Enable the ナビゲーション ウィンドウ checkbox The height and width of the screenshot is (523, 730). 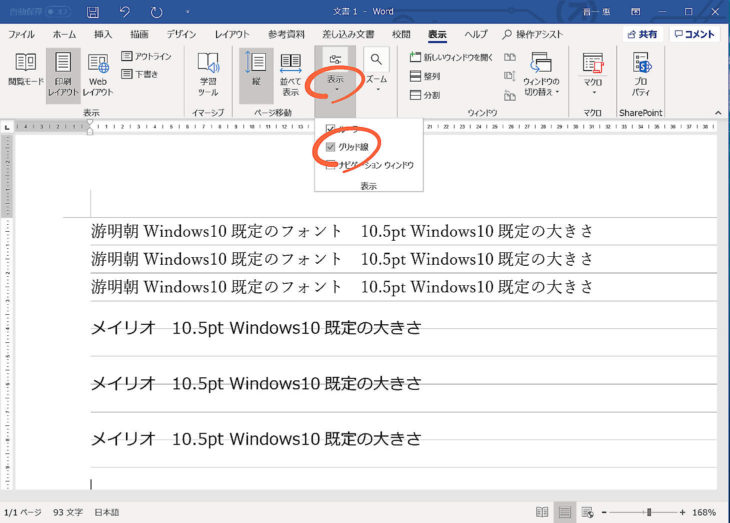[331, 165]
